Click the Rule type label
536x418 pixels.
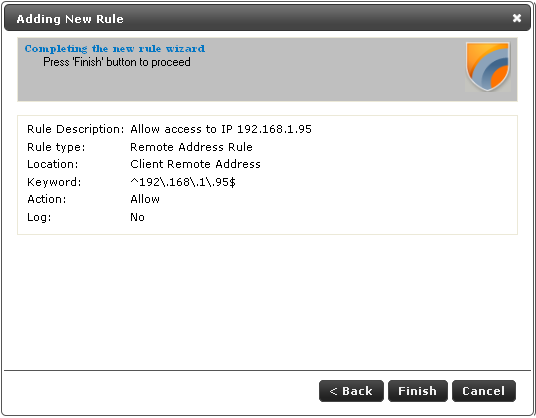pyautogui.click(x=56, y=147)
